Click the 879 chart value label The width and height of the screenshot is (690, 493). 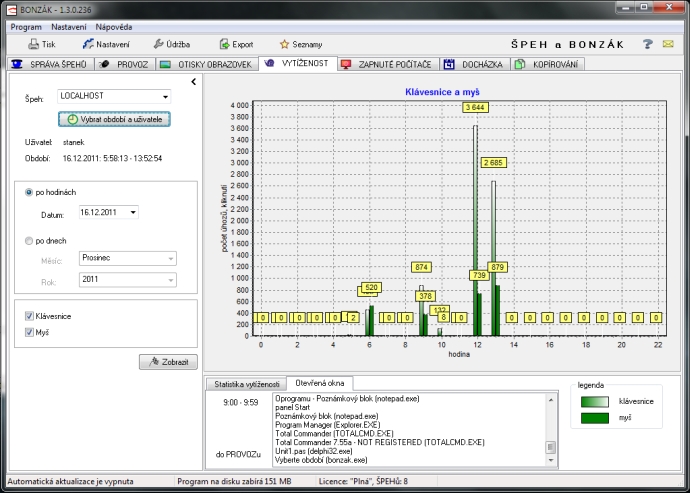497,267
